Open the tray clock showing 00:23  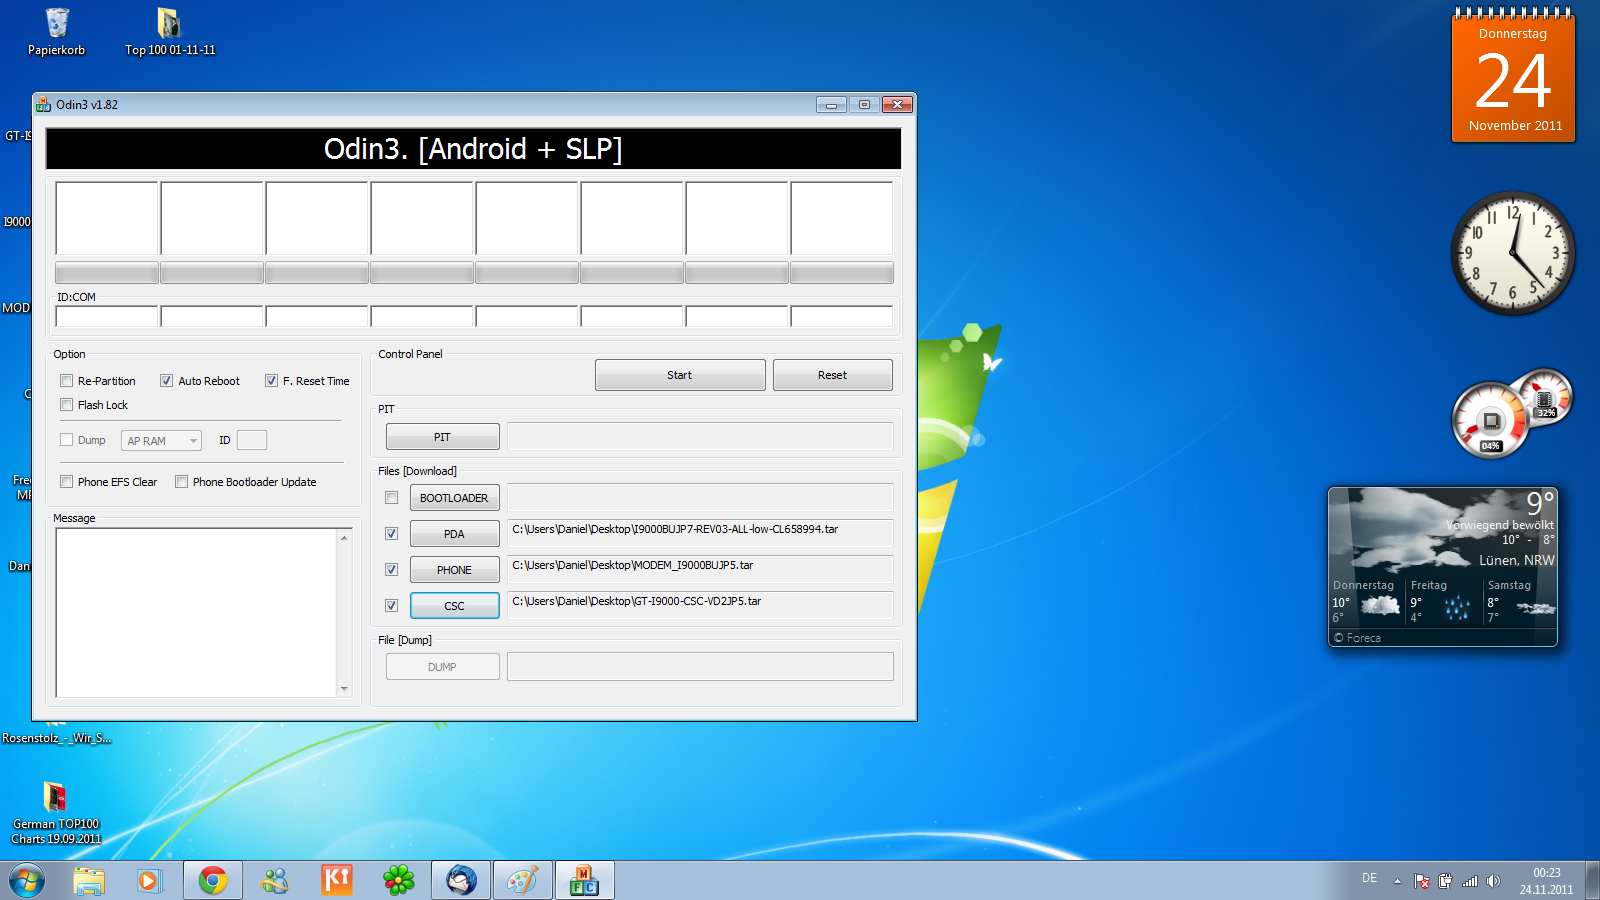coord(1546,881)
